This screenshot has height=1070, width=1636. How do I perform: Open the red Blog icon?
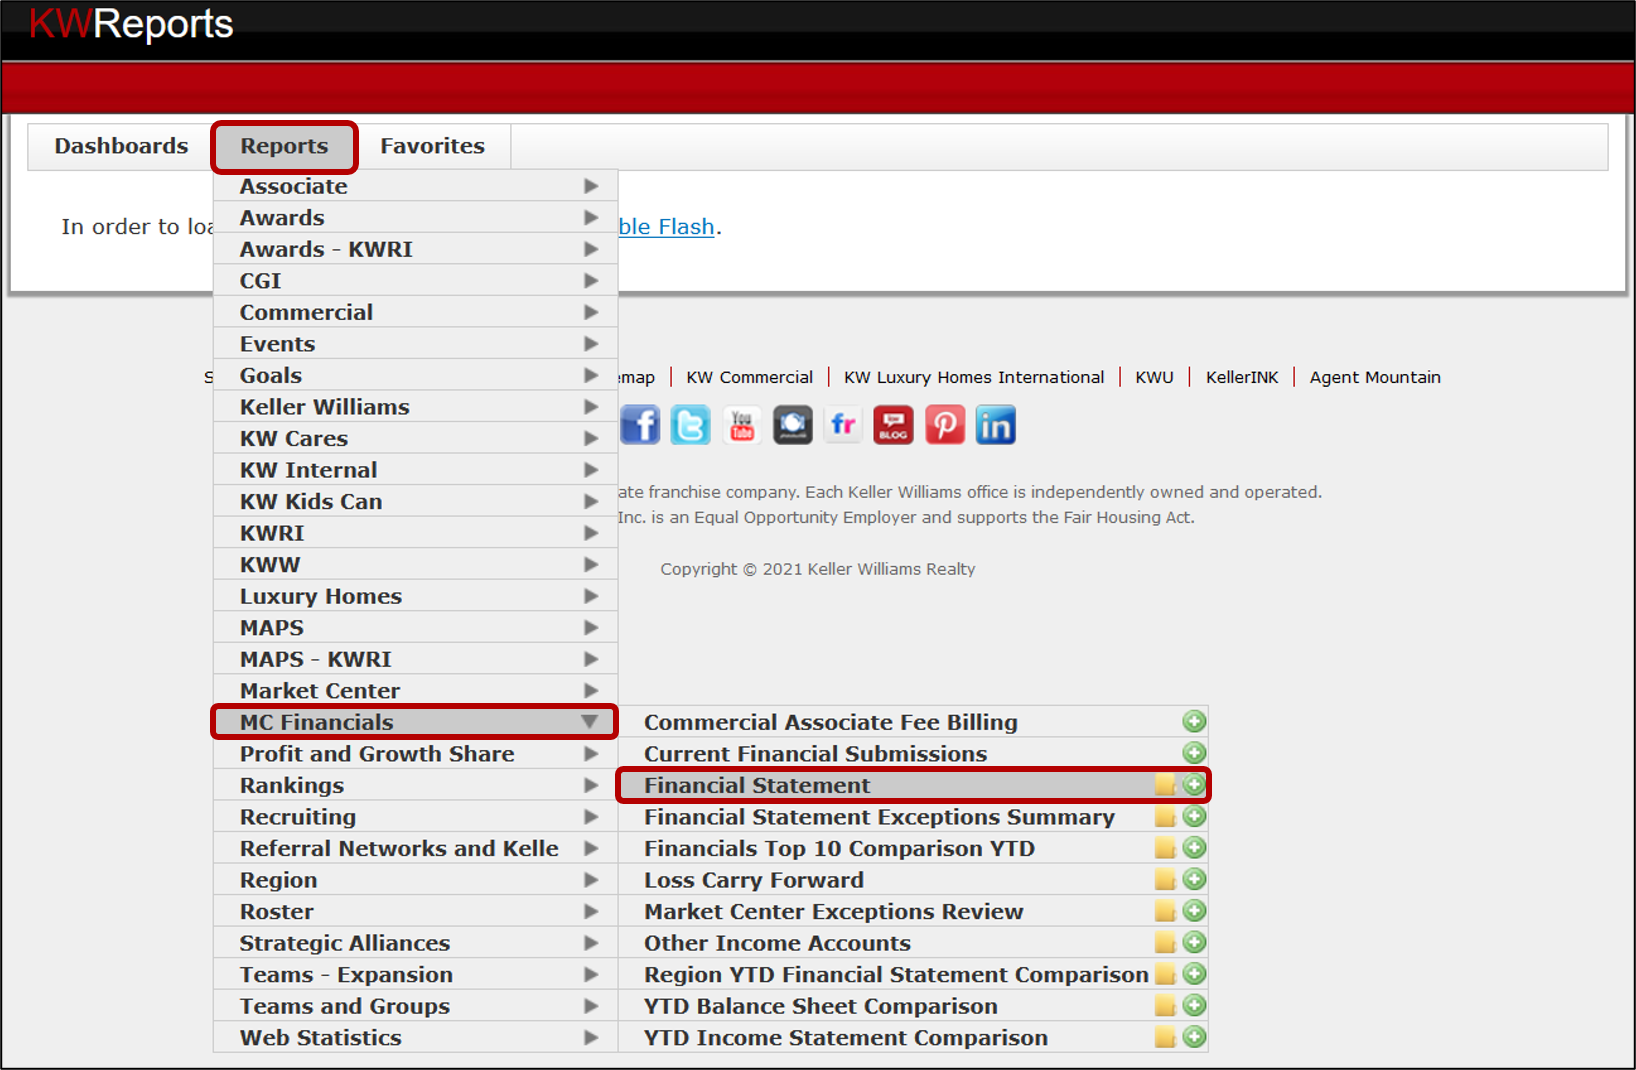click(894, 425)
